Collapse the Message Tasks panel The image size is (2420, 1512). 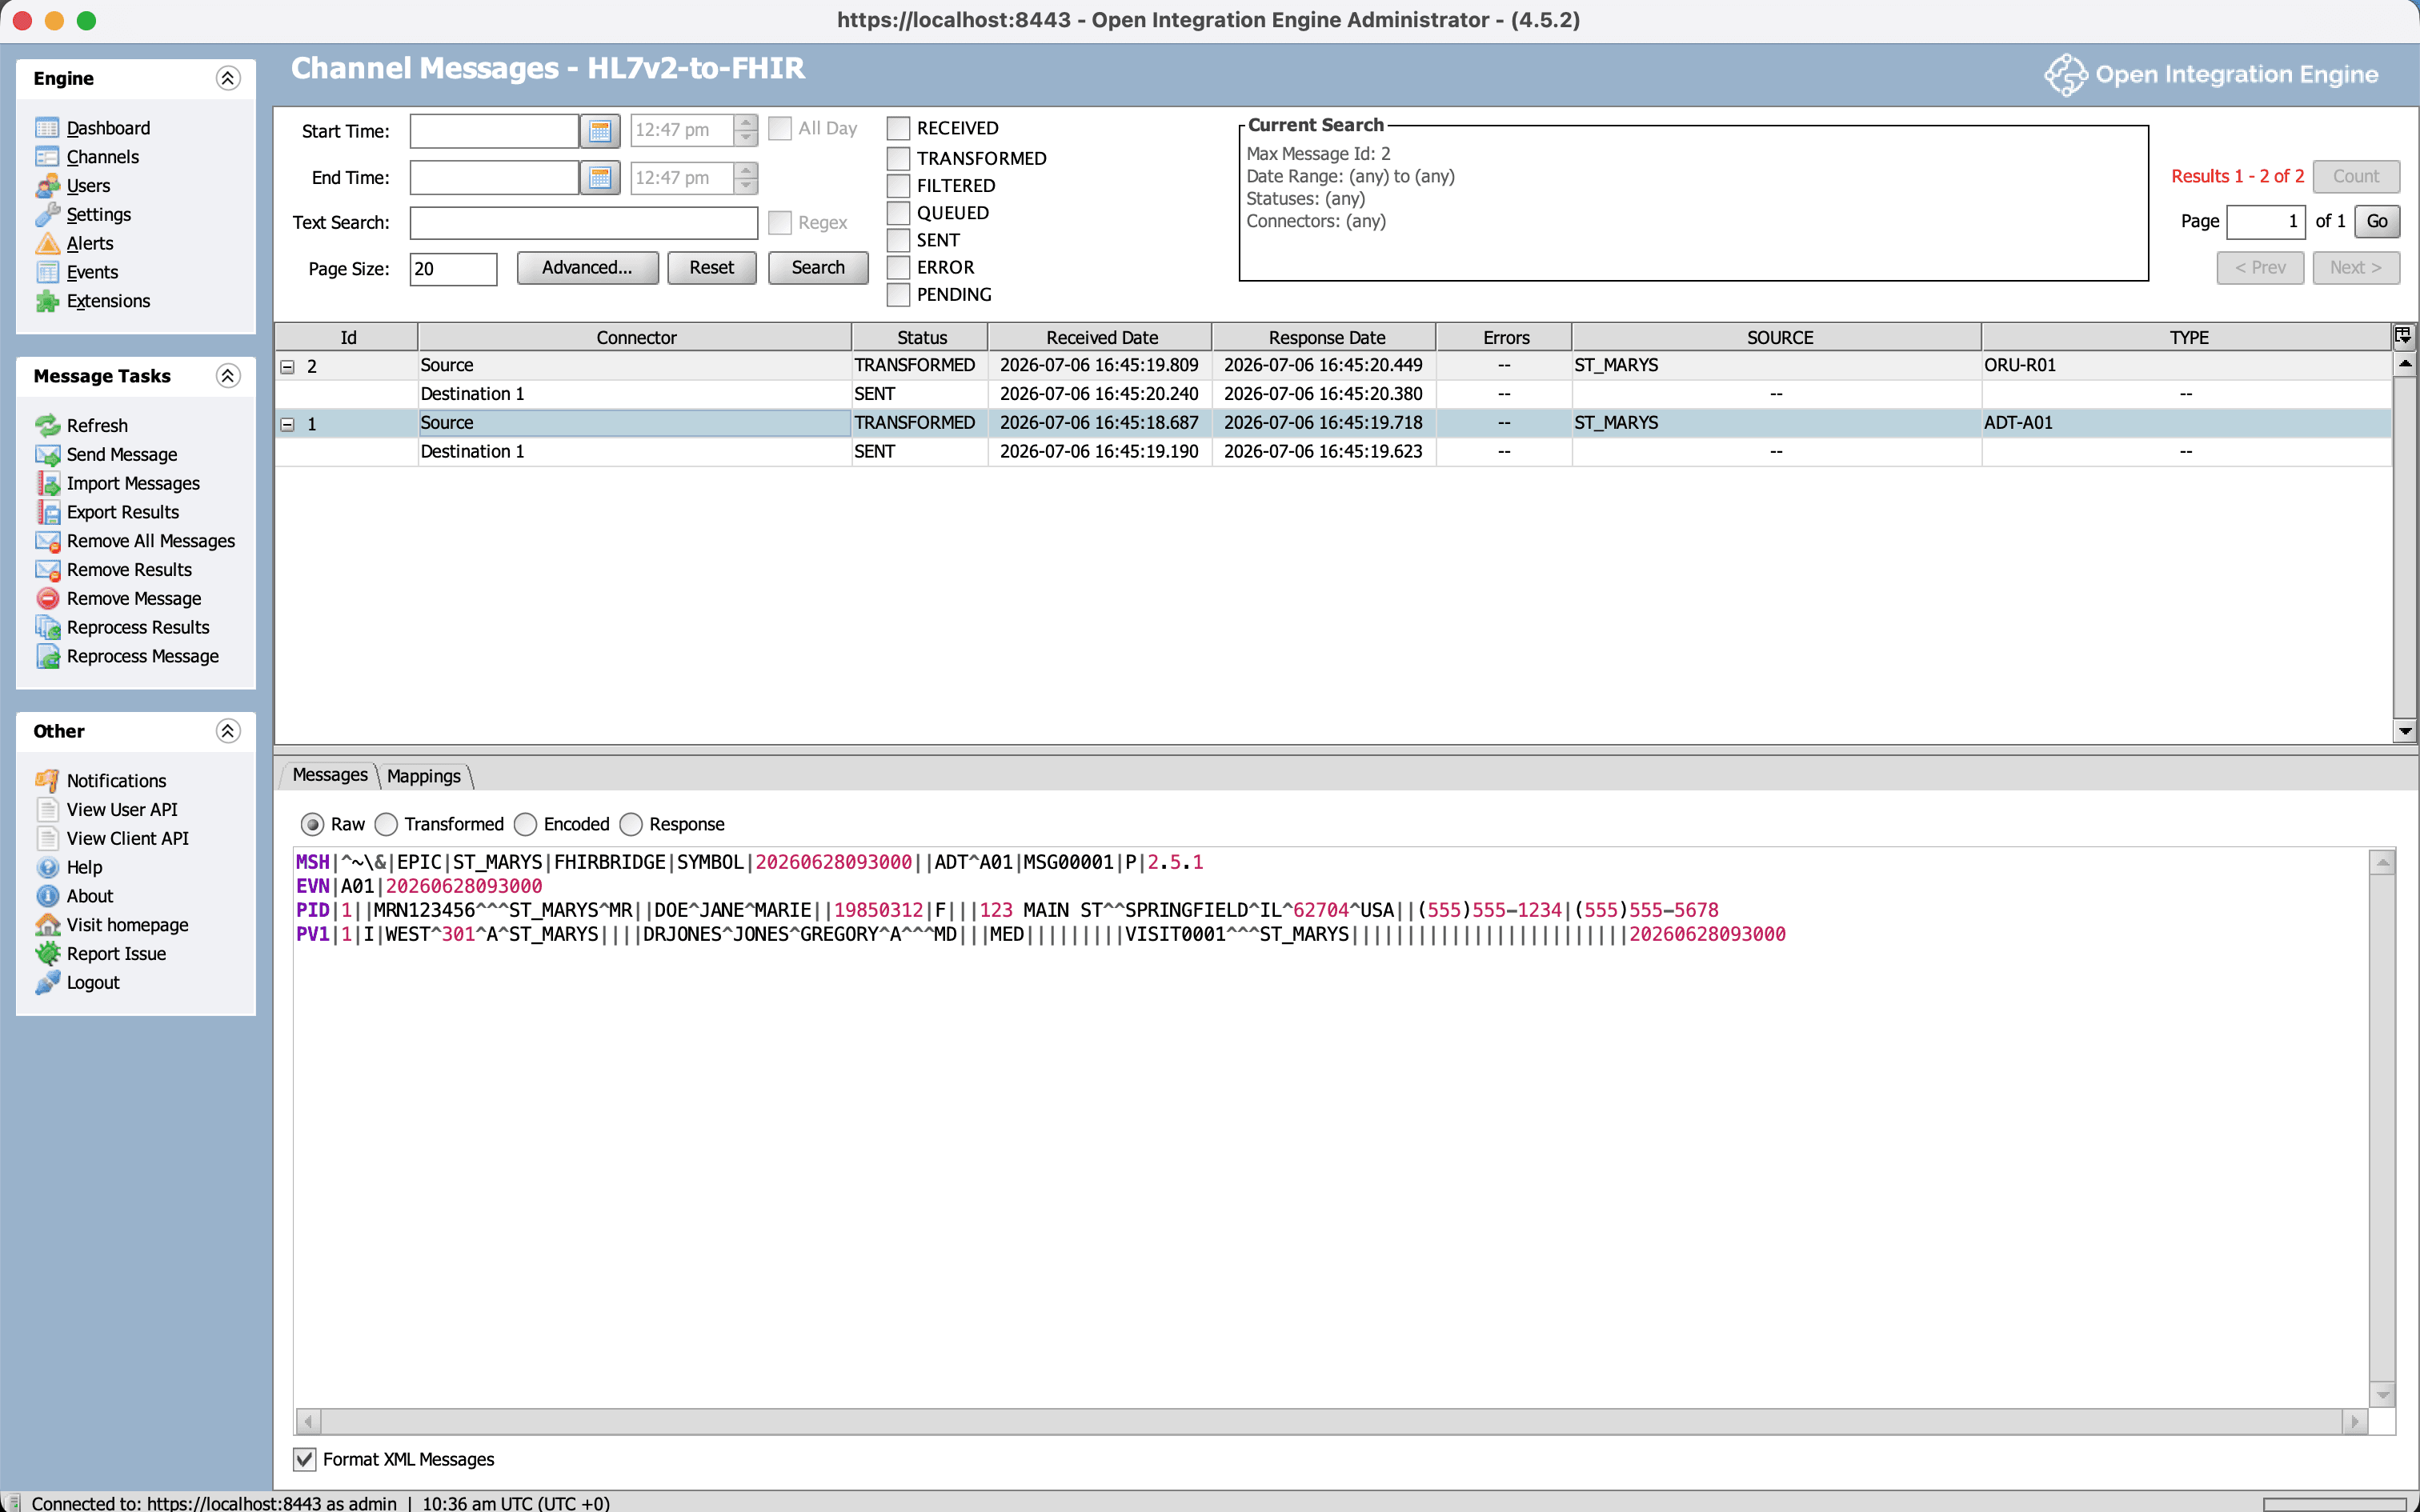228,376
